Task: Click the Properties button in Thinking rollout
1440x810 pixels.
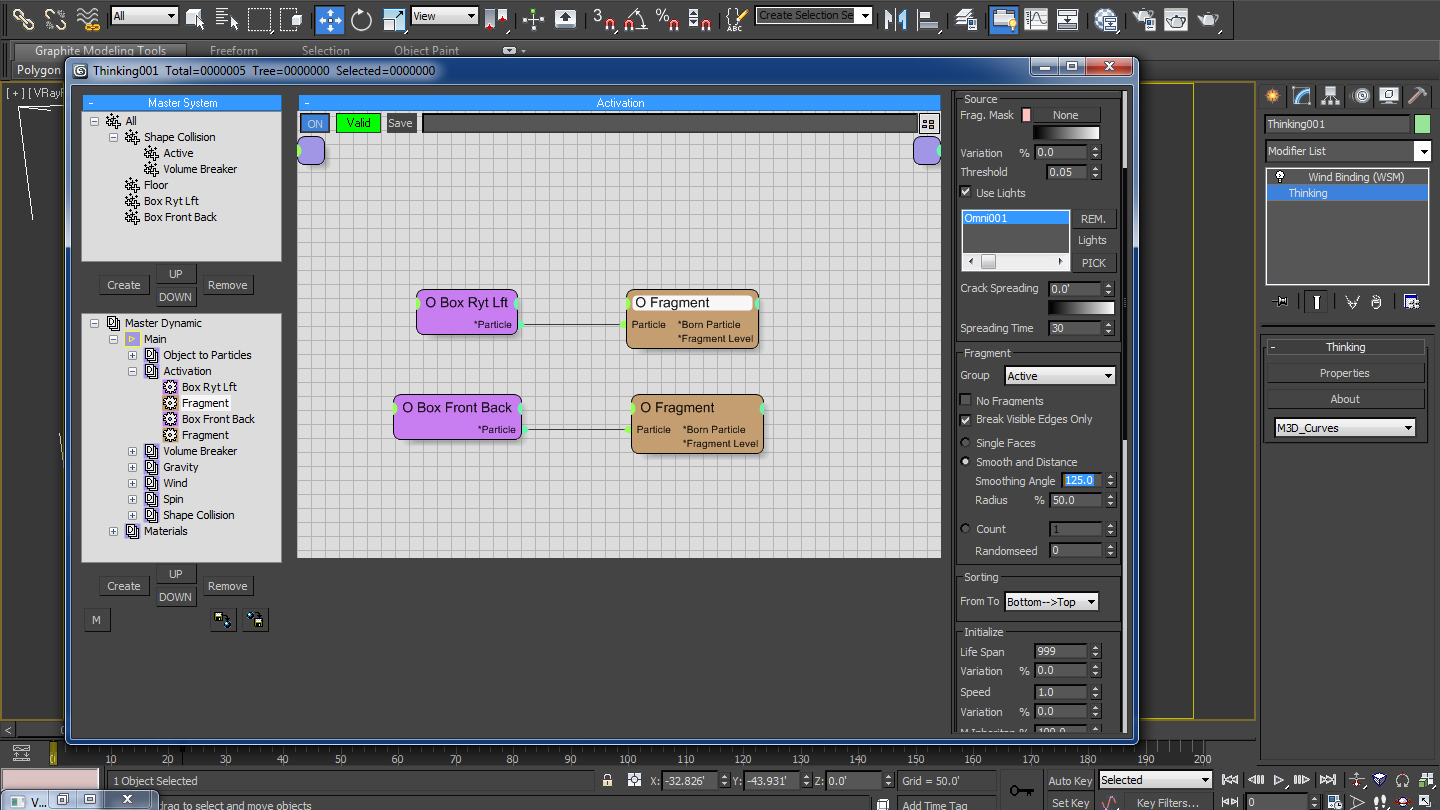Action: coord(1345,373)
